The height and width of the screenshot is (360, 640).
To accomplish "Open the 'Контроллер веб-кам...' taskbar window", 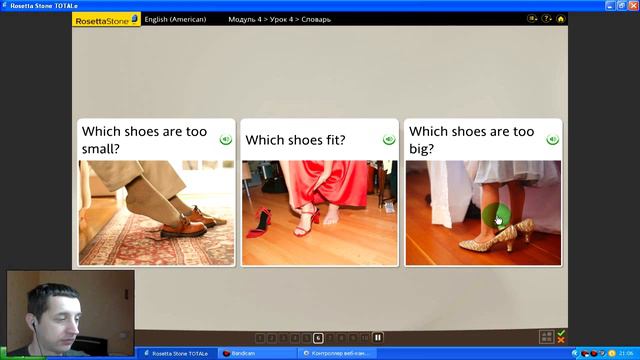I will (x=338, y=353).
